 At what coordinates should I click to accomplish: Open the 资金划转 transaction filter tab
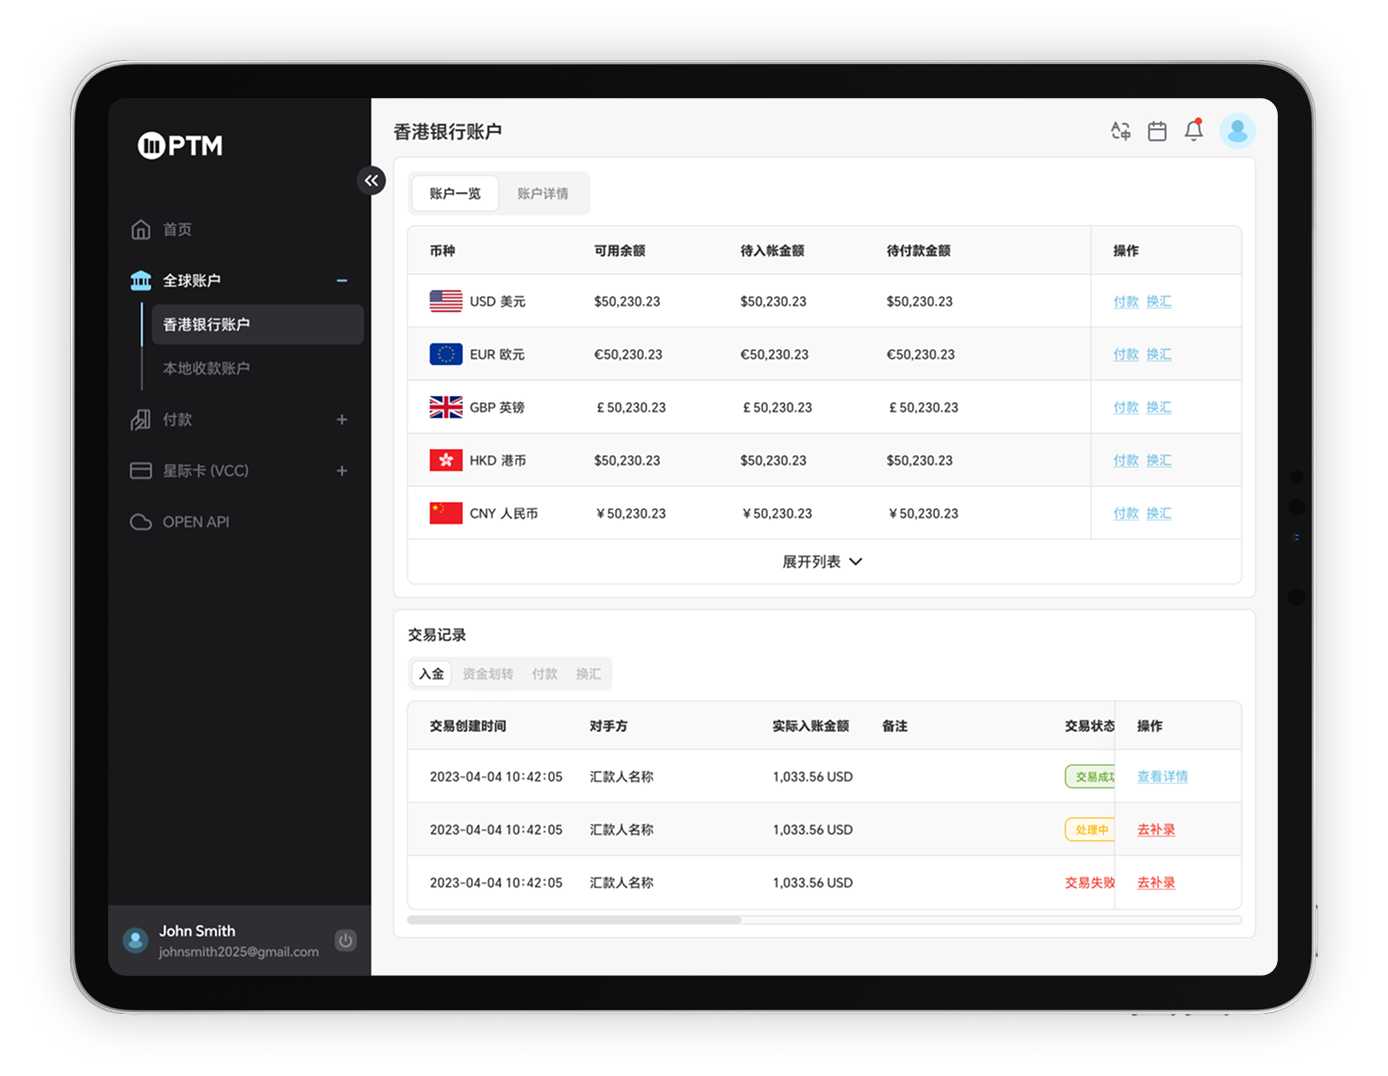(x=489, y=673)
